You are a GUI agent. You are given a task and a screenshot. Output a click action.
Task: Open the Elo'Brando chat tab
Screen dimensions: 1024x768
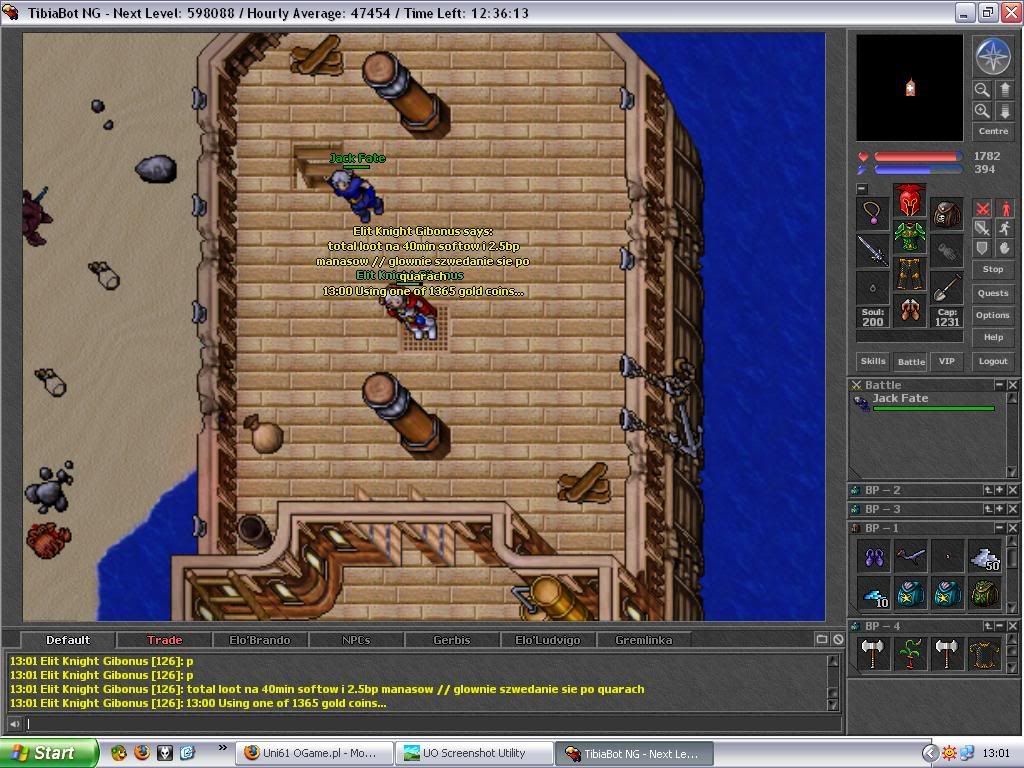pyautogui.click(x=259, y=640)
